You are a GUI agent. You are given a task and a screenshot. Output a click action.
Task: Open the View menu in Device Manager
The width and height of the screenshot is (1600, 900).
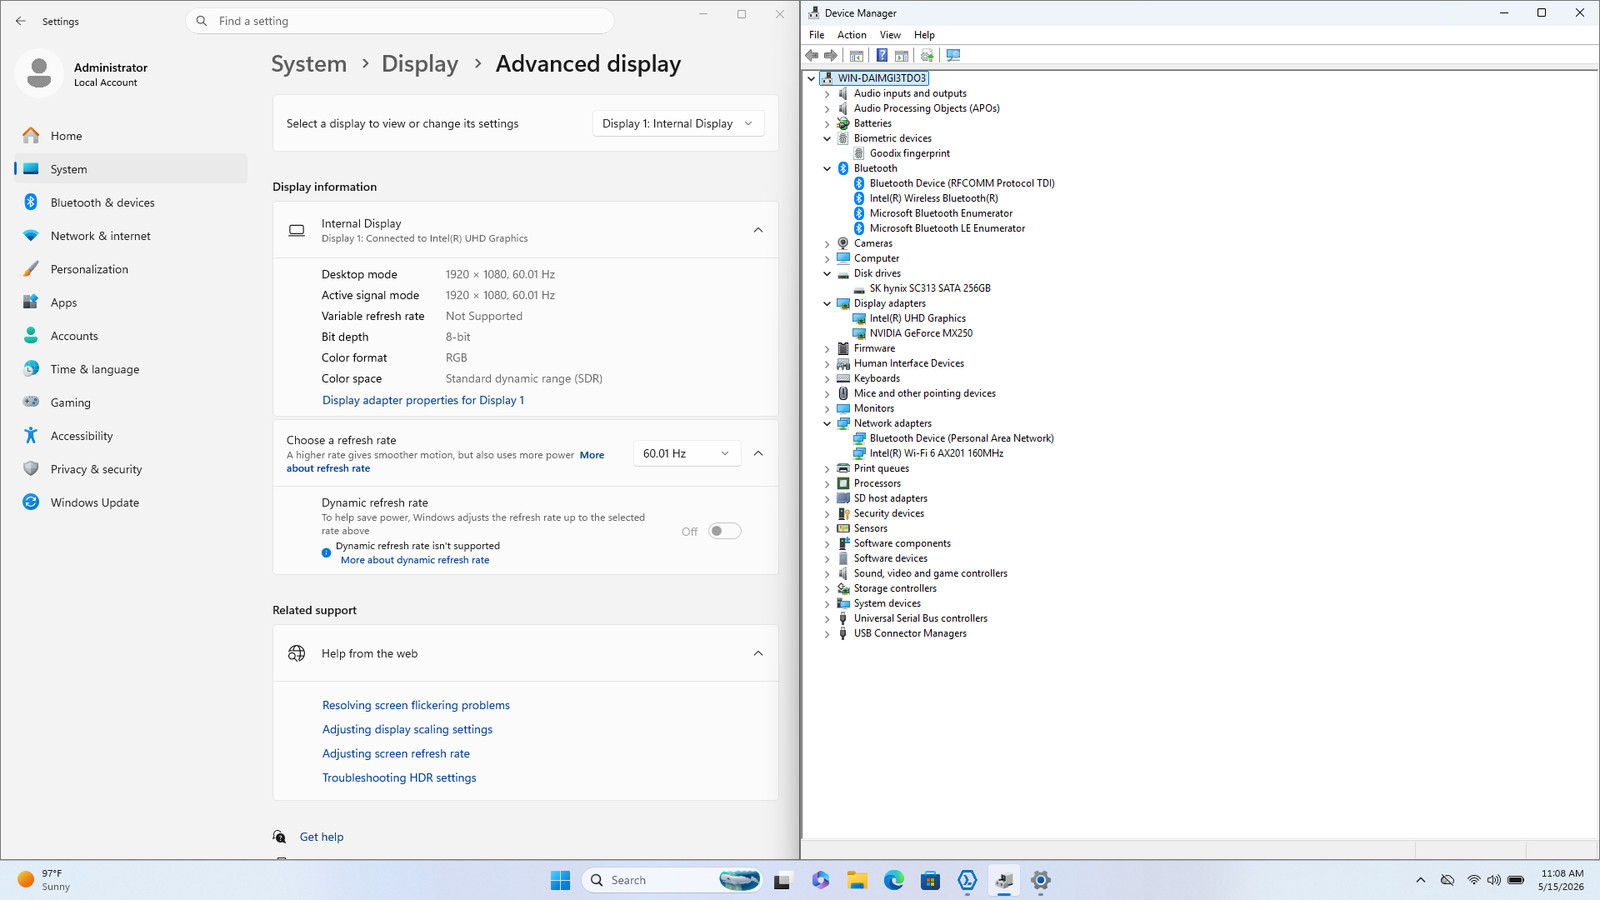tap(890, 35)
